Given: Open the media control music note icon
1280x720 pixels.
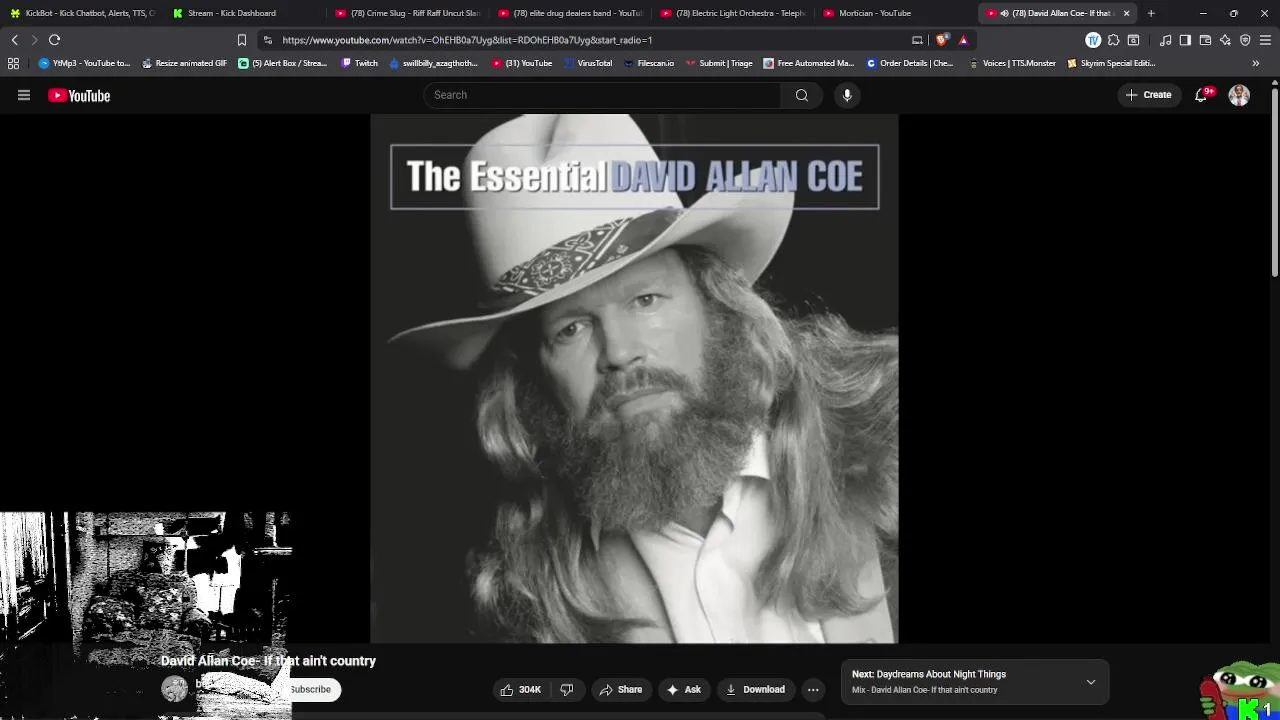Looking at the screenshot, I should tap(1165, 40).
